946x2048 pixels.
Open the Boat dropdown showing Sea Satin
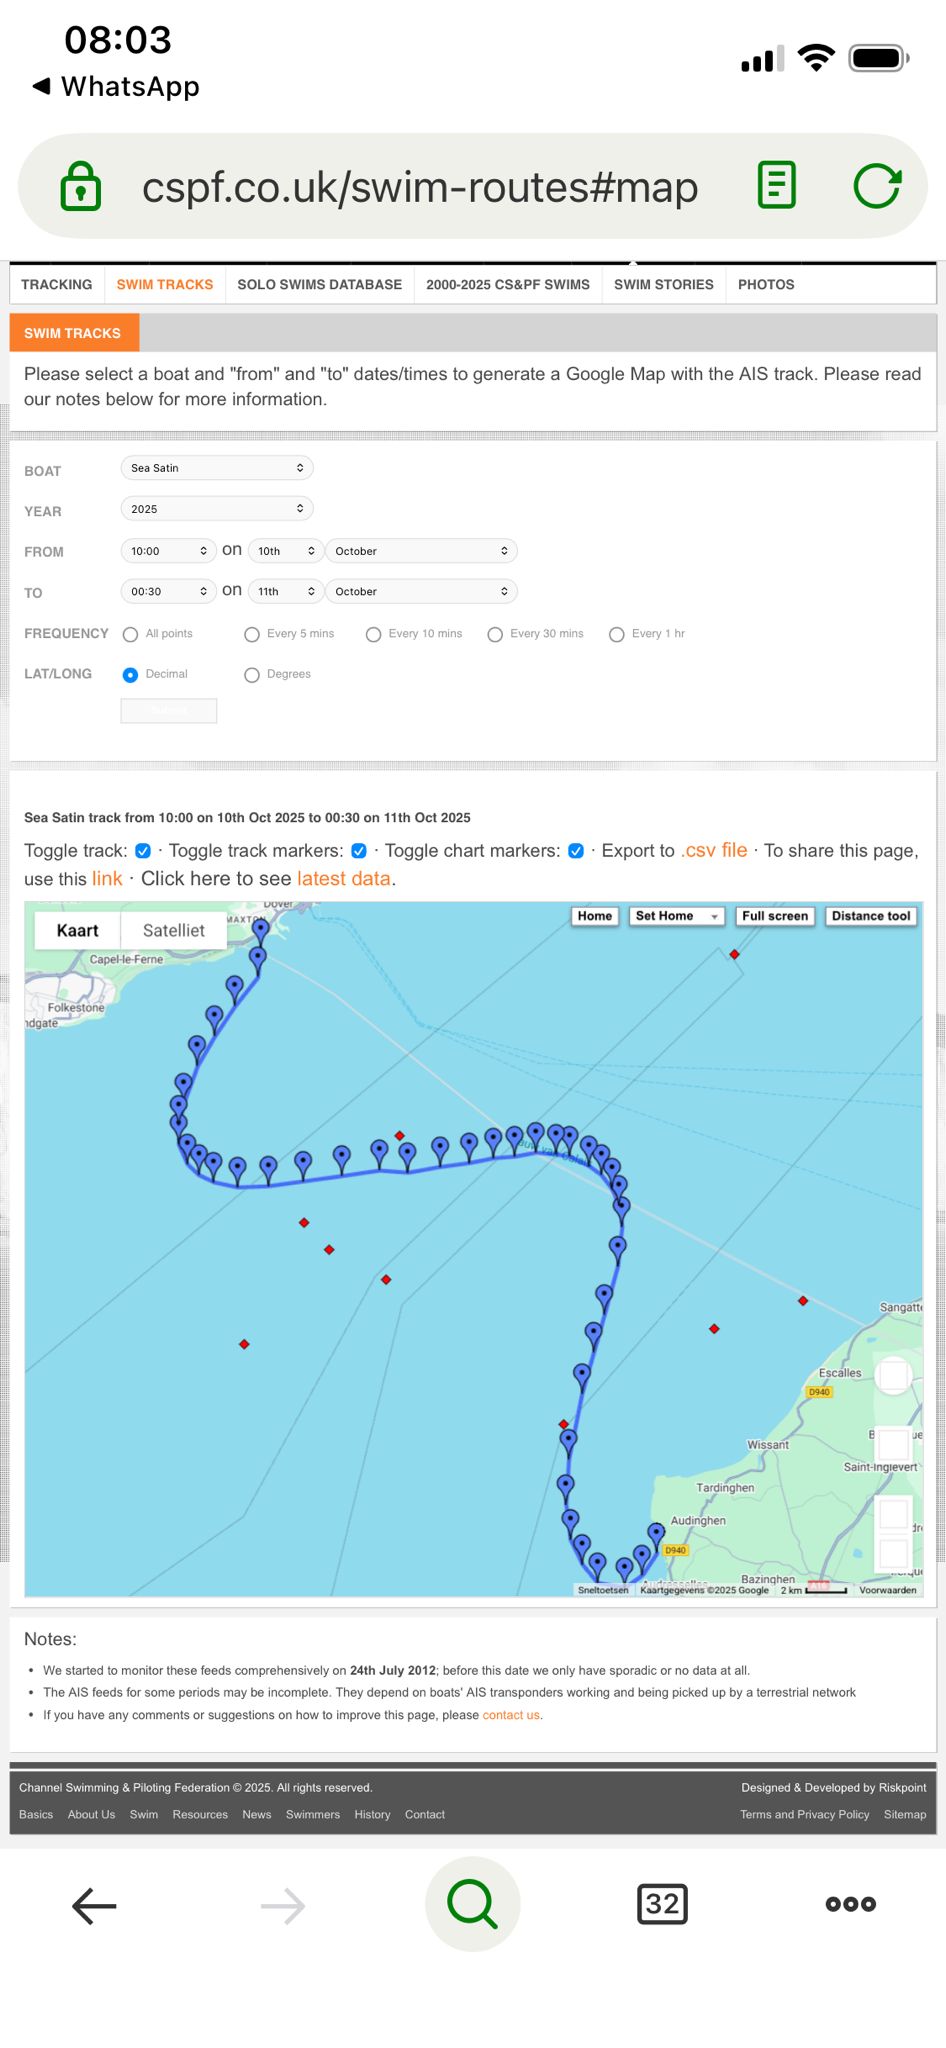tap(216, 468)
